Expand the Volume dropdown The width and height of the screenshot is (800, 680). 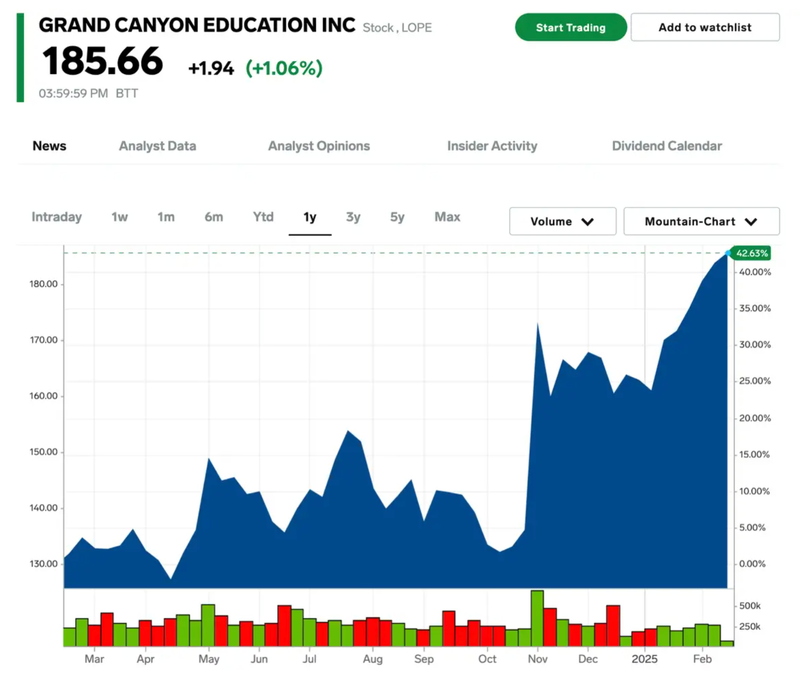click(x=562, y=222)
